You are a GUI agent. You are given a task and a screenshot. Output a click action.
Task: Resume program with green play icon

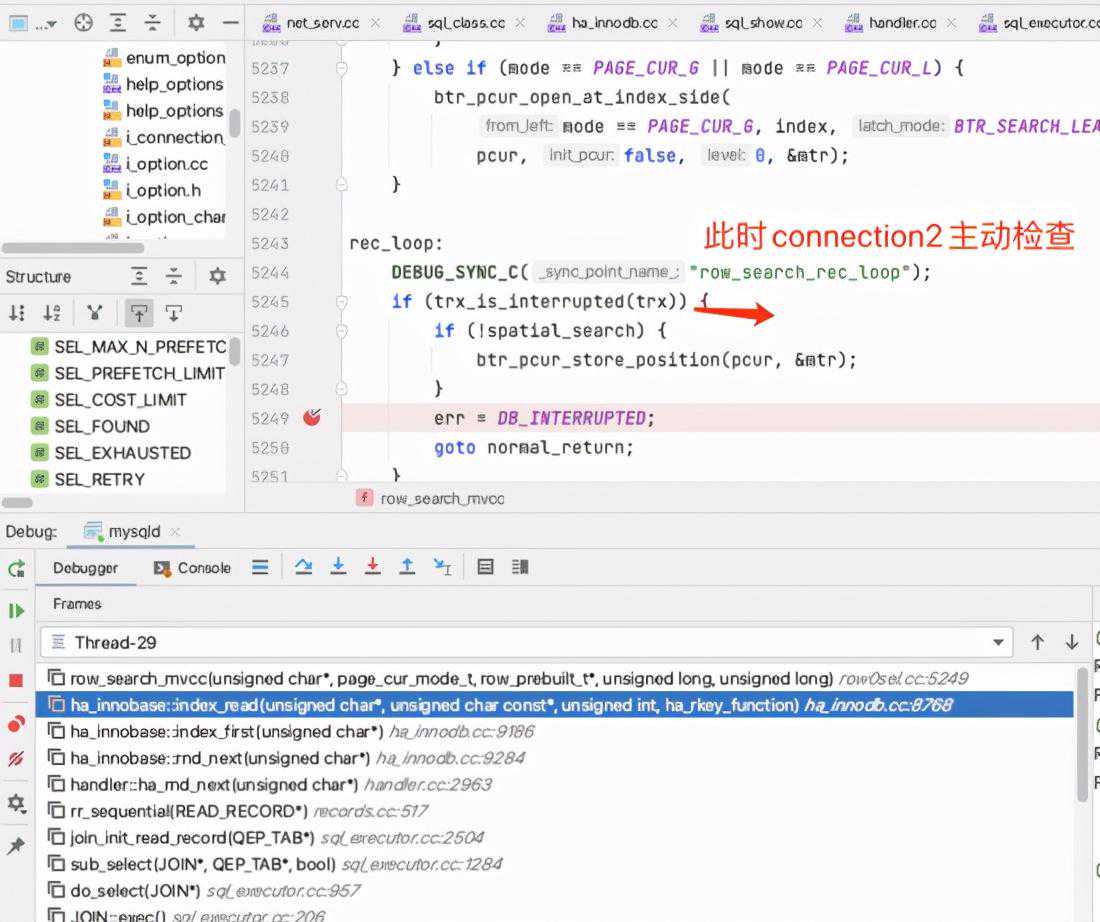(x=15, y=611)
